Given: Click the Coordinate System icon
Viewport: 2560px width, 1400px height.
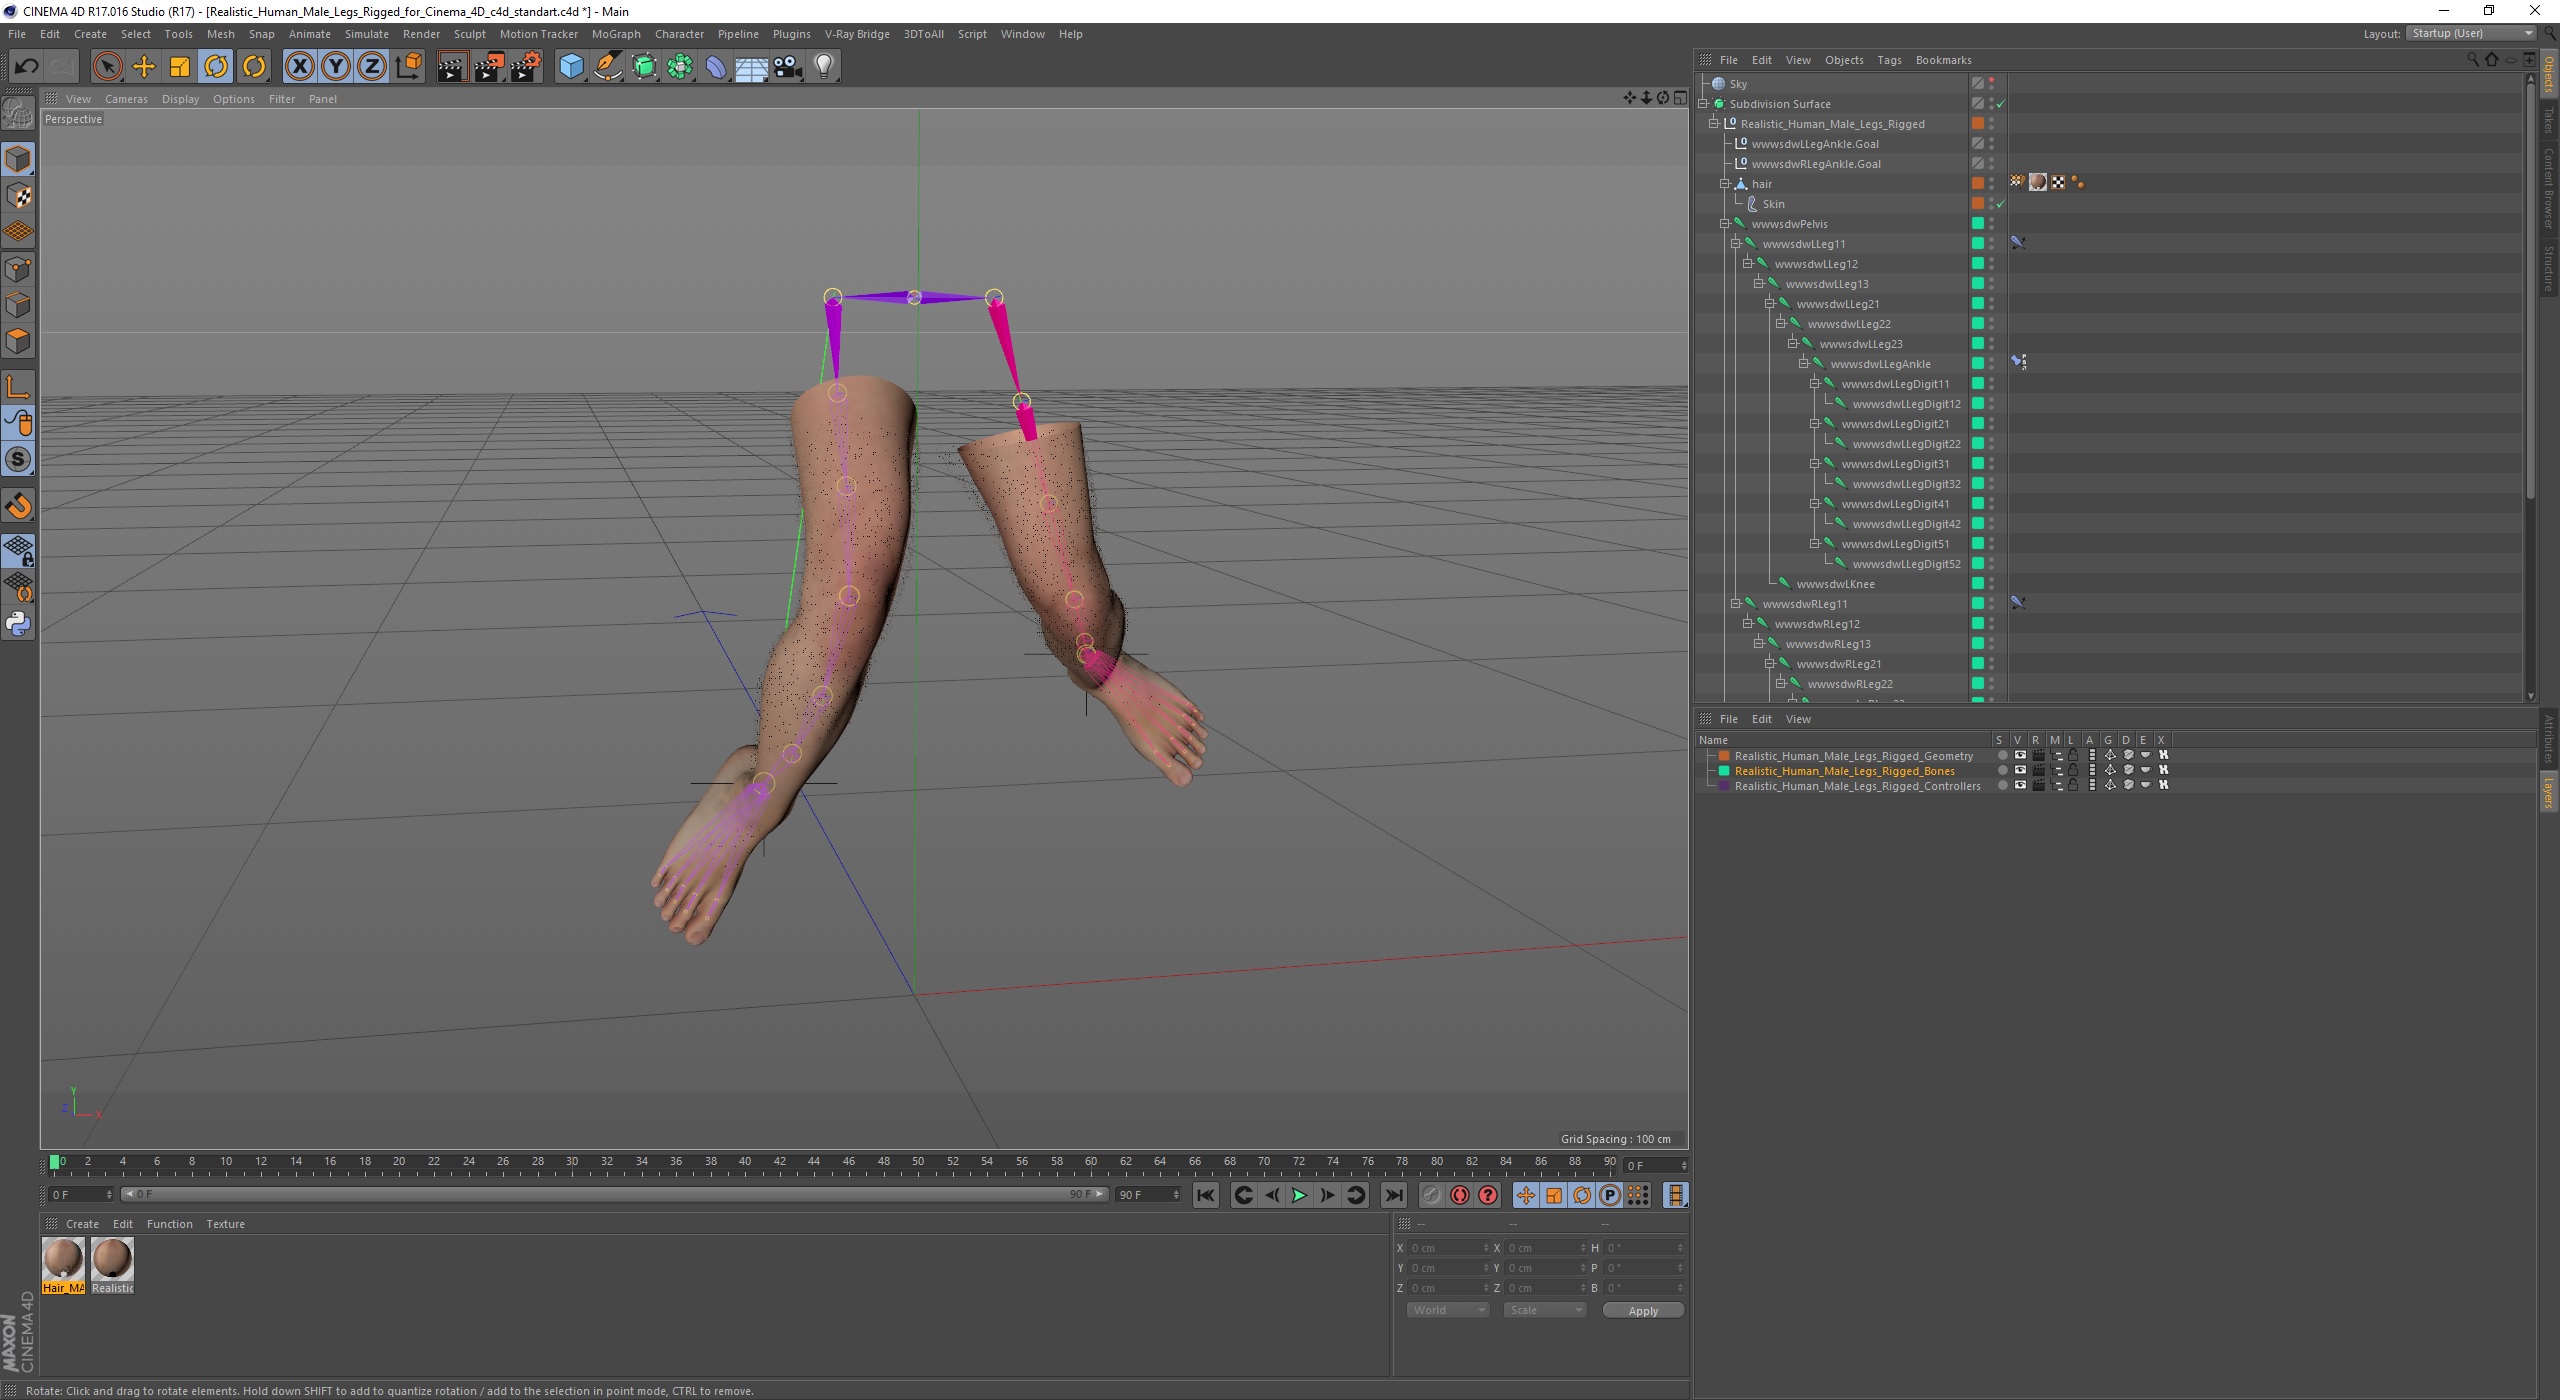Looking at the screenshot, I should 408,67.
